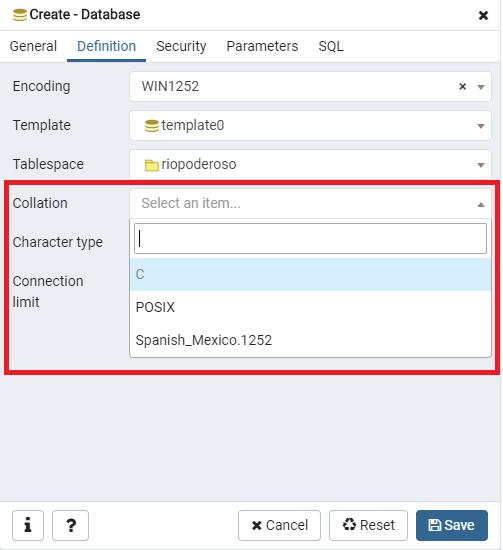This screenshot has height=550, width=503.
Task: Select the C collation option
Action: pyautogui.click(x=310, y=274)
